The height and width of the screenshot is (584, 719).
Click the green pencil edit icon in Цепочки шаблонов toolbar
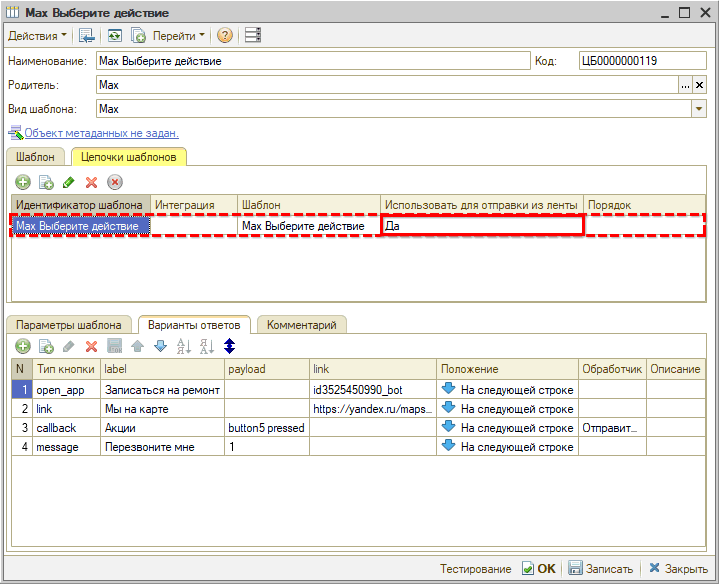[x=69, y=182]
